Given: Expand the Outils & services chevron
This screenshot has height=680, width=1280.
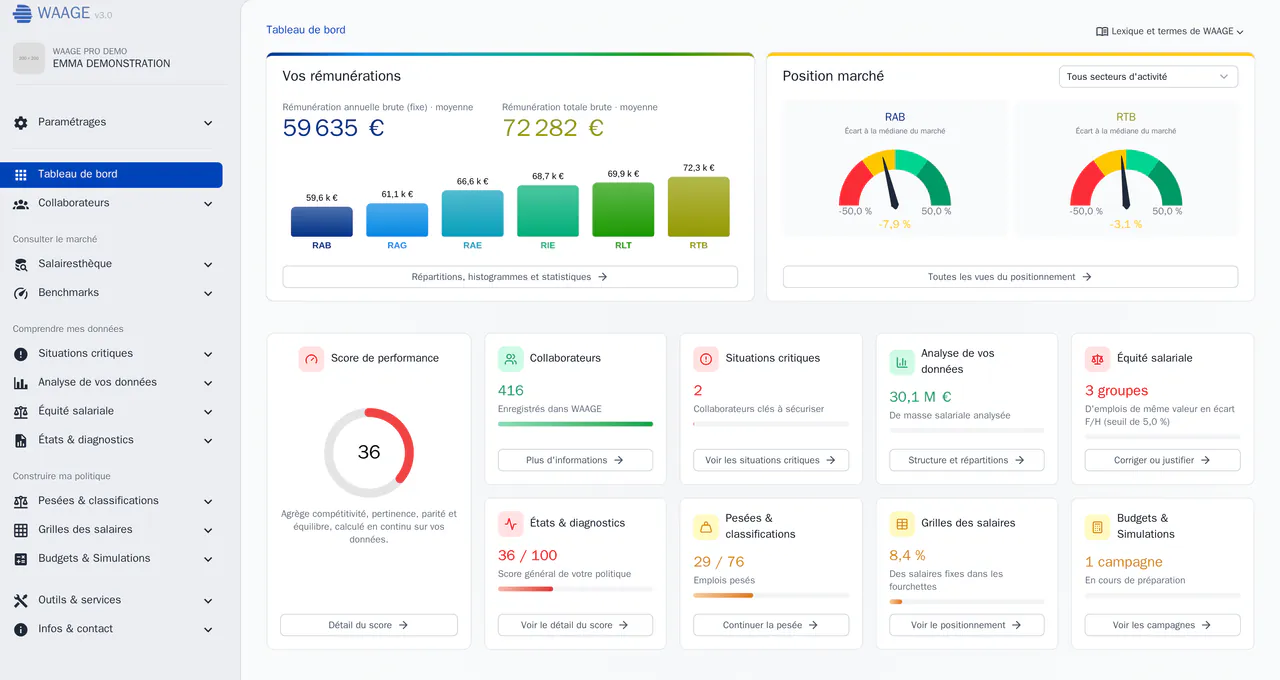Looking at the screenshot, I should [208, 601].
